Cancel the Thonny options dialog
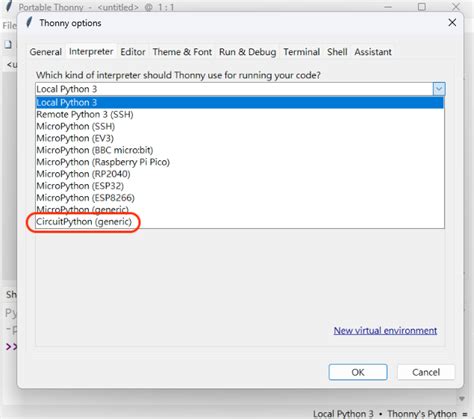474x419 pixels. [426, 372]
